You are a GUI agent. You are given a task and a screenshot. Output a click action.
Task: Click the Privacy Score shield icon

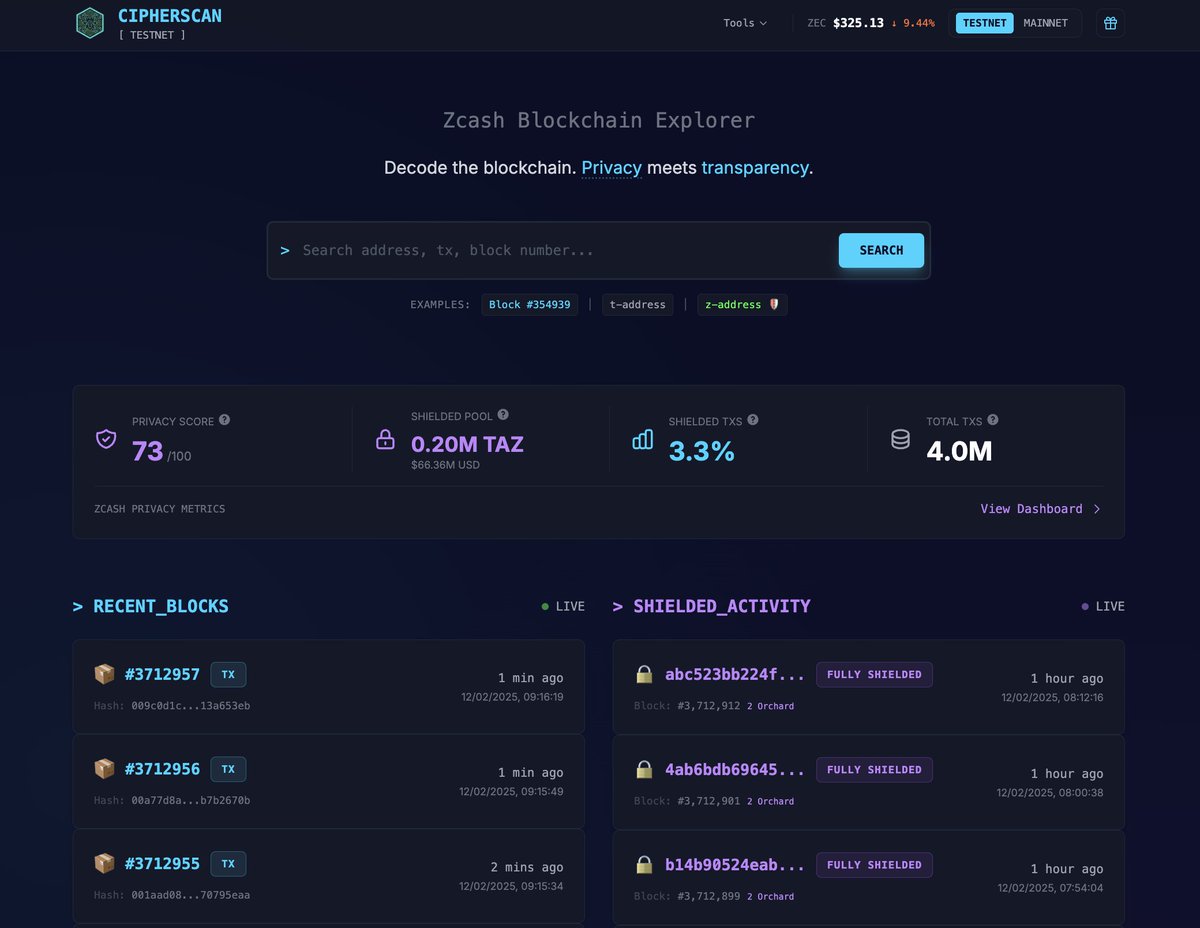click(x=106, y=439)
